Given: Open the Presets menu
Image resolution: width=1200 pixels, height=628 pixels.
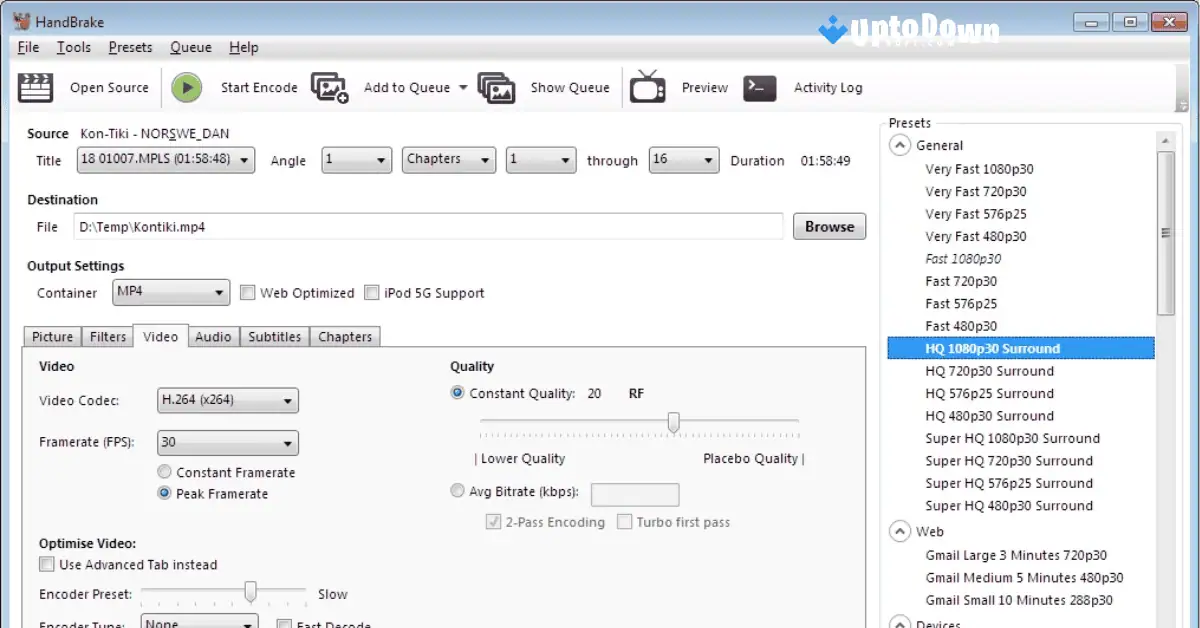Looking at the screenshot, I should click(x=130, y=47).
